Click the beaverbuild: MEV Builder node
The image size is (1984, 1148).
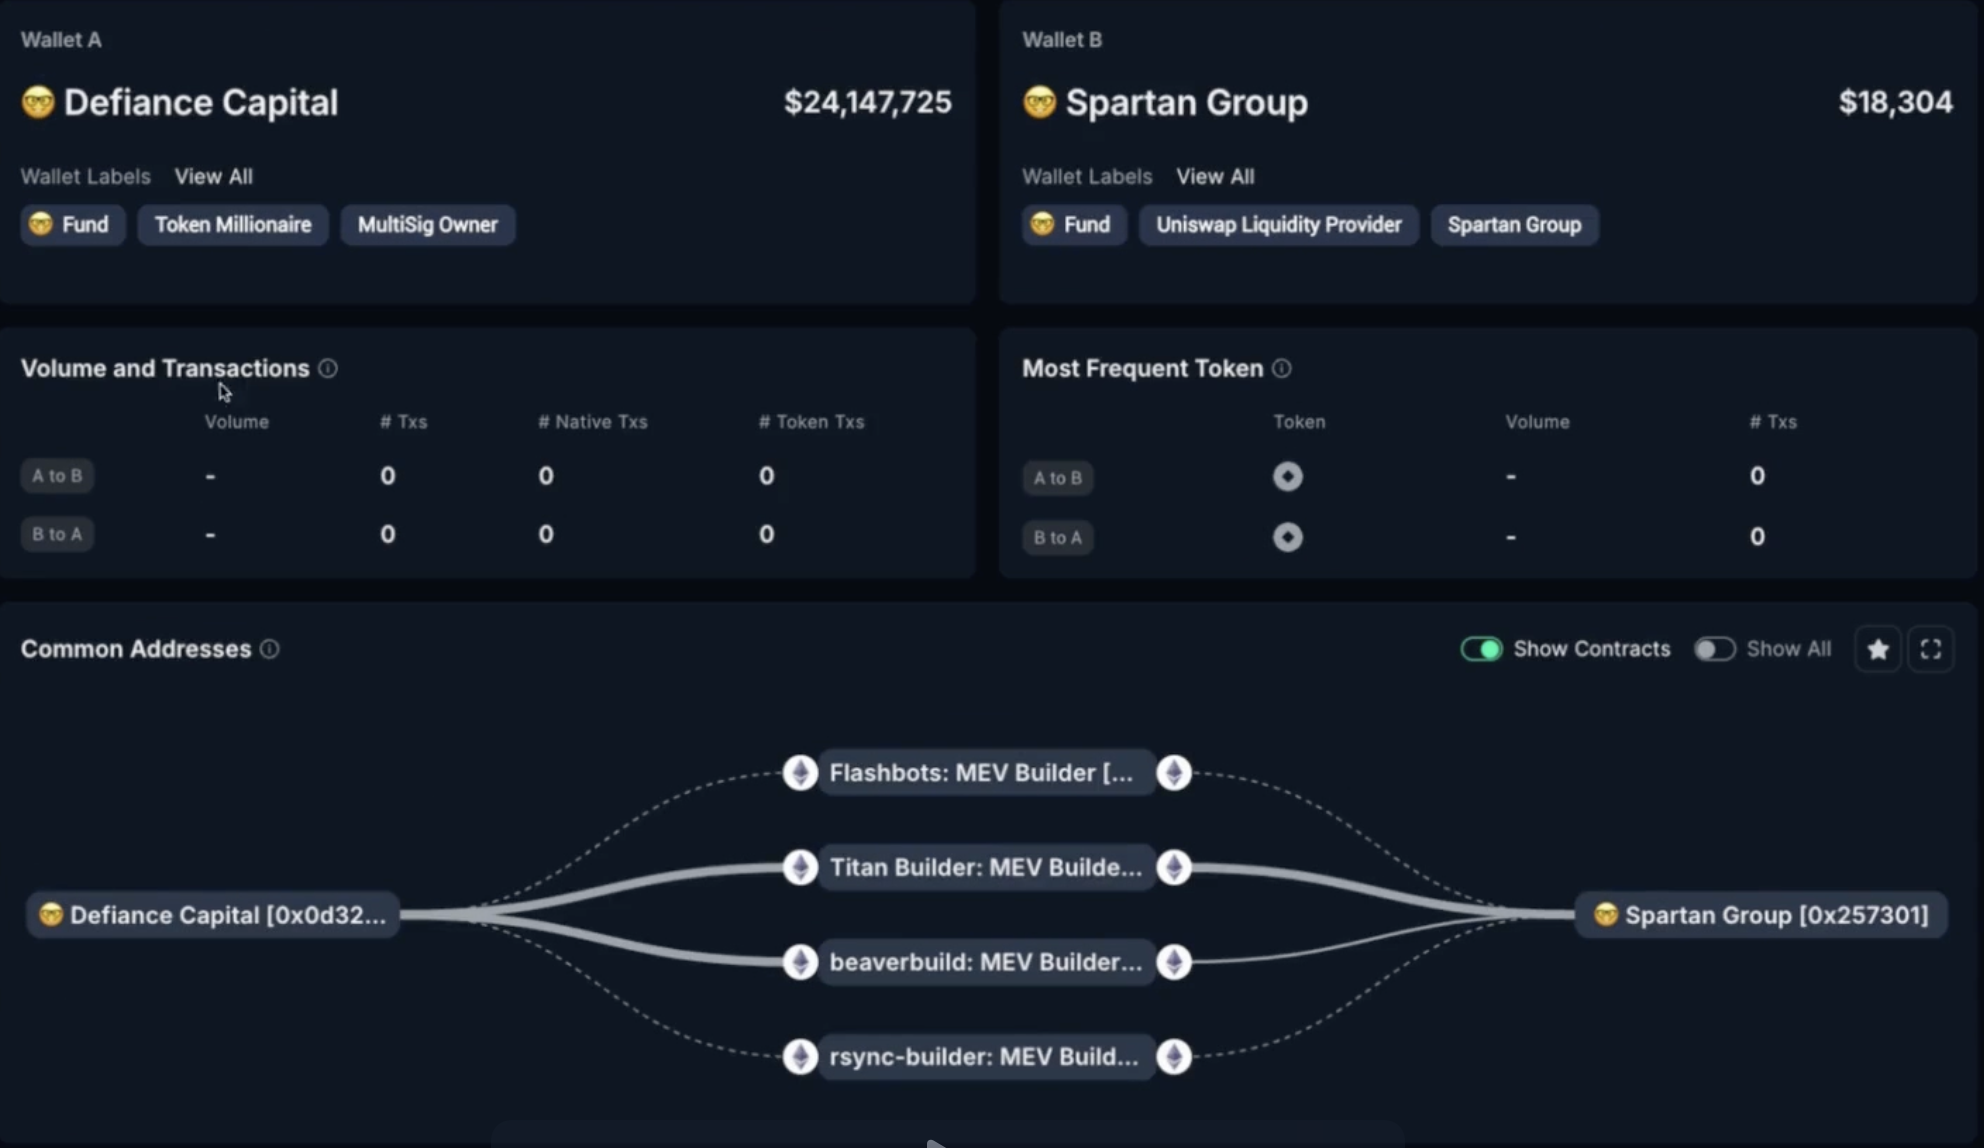pos(986,962)
